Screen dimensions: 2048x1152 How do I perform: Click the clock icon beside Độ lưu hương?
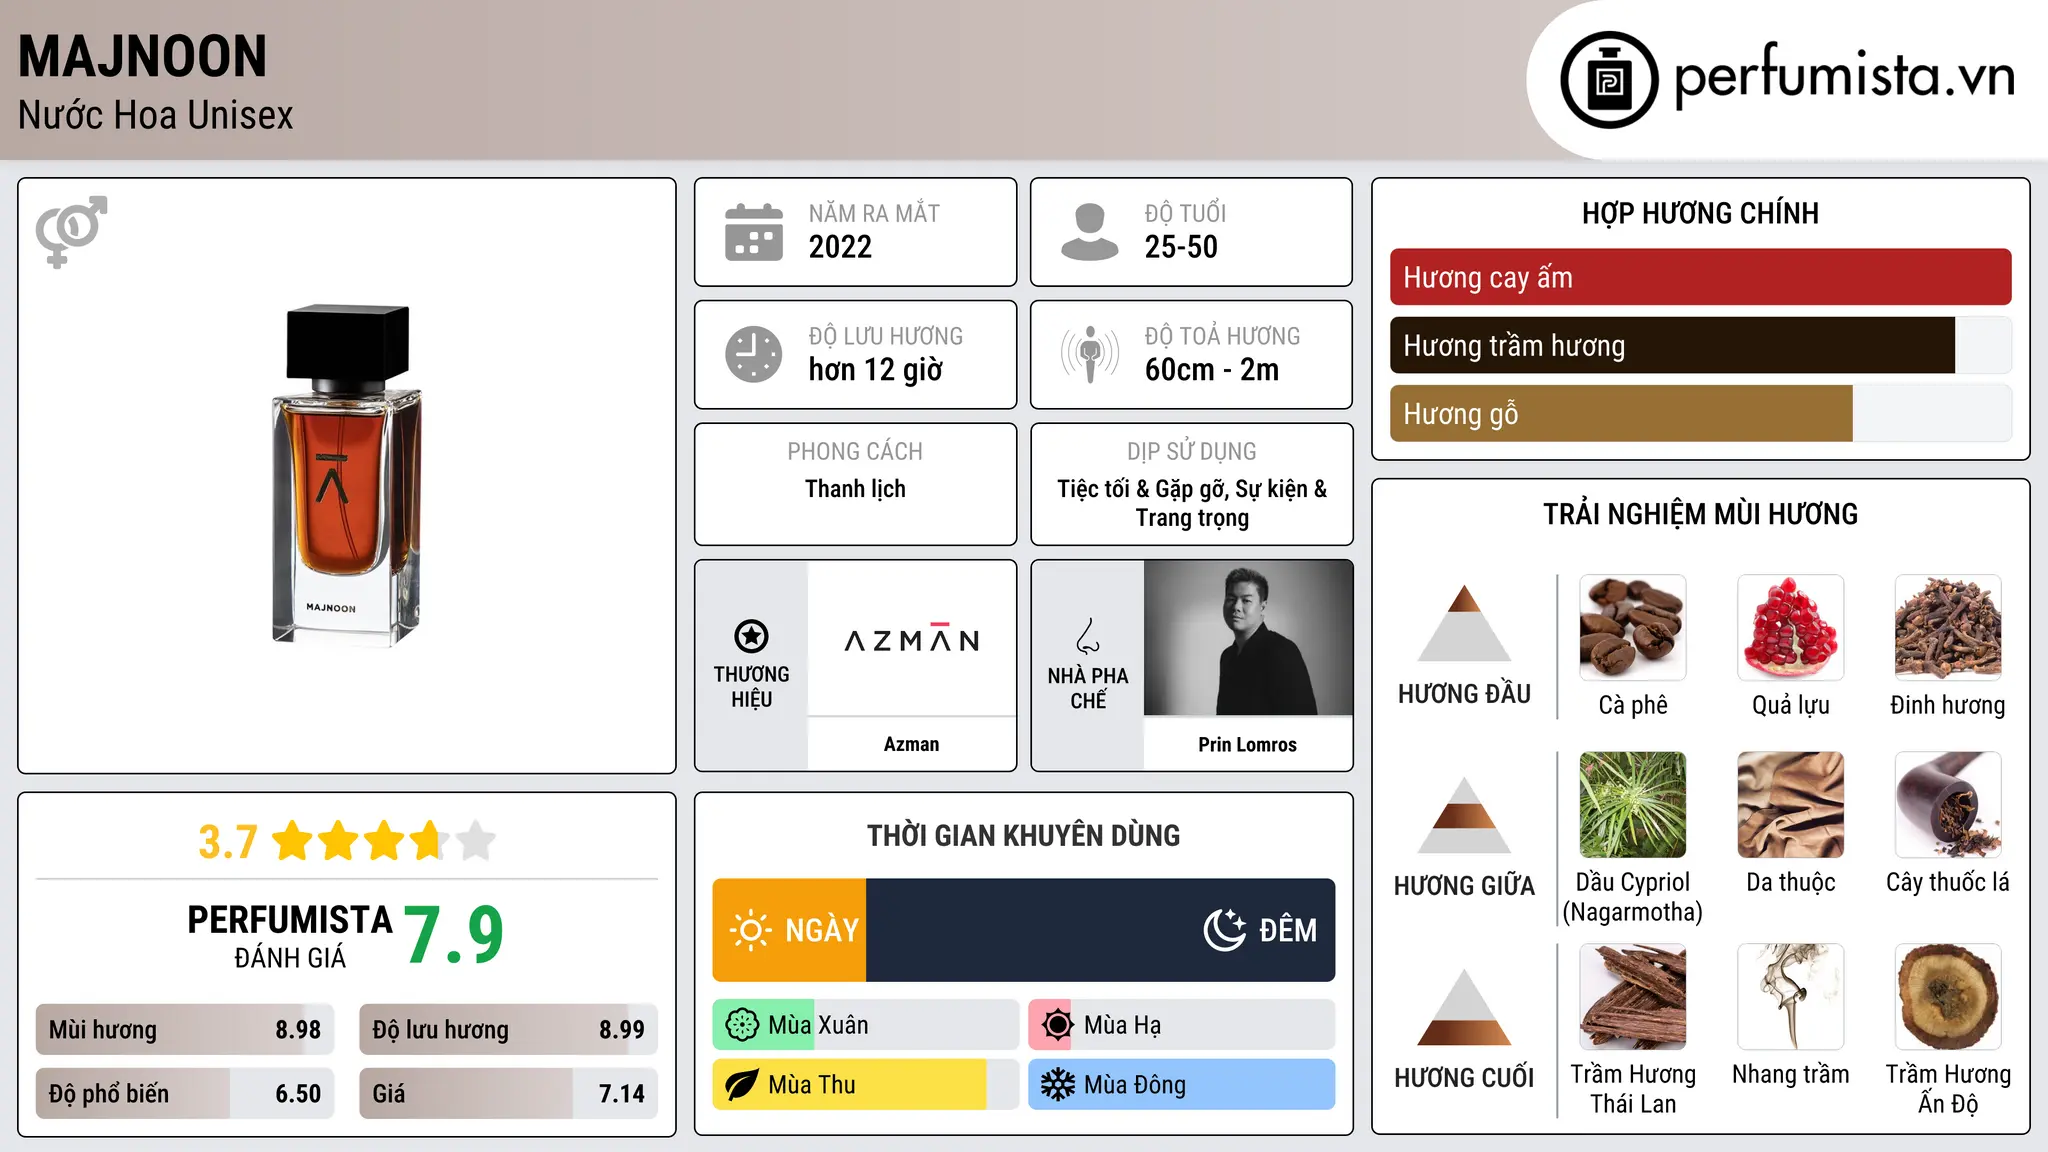click(x=754, y=354)
